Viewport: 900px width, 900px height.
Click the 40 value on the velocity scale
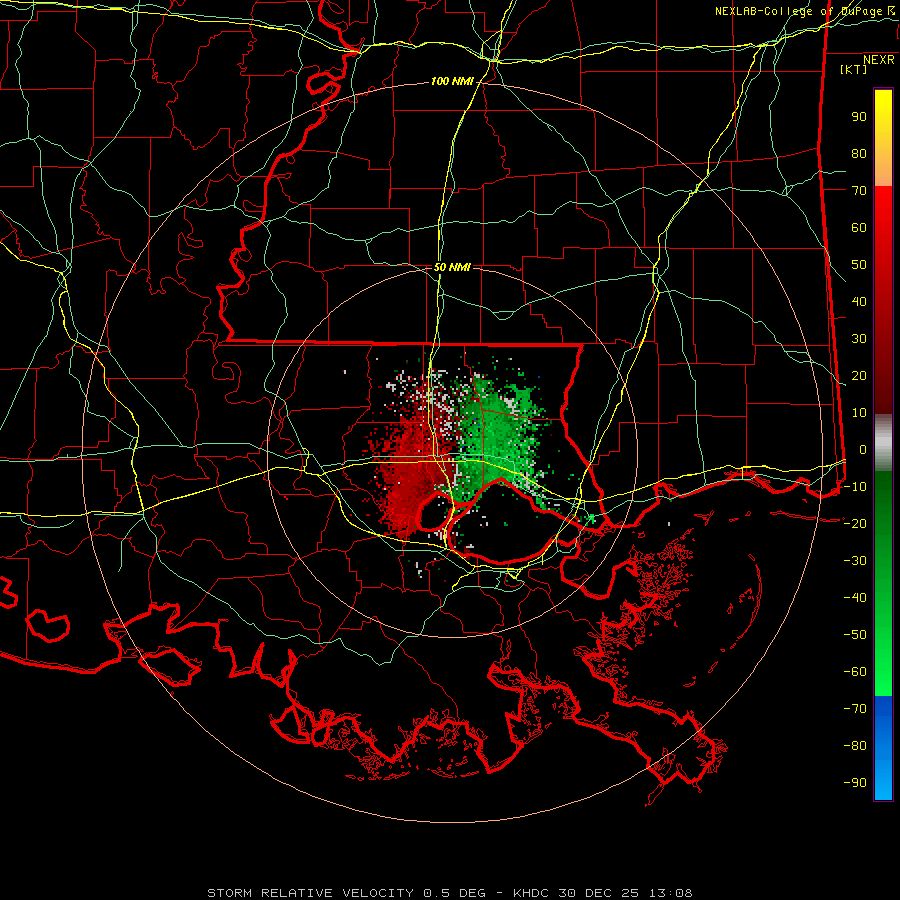pyautogui.click(x=859, y=302)
